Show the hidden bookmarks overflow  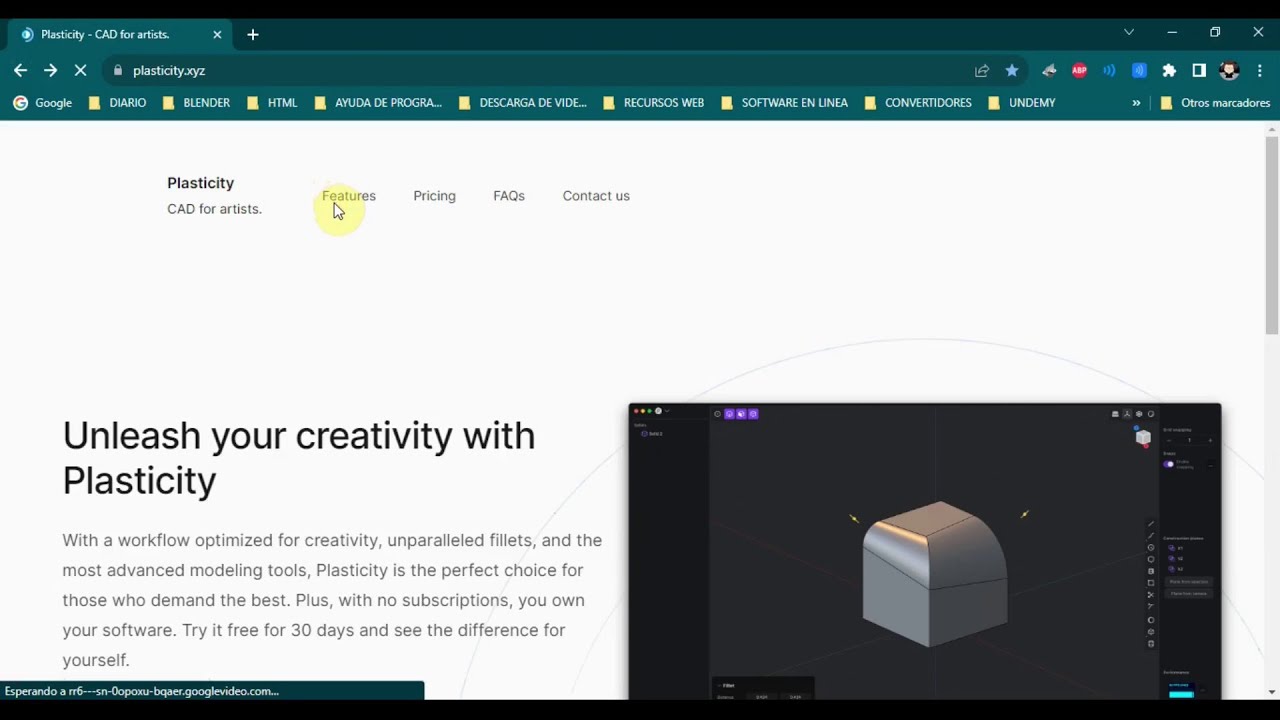click(1136, 102)
